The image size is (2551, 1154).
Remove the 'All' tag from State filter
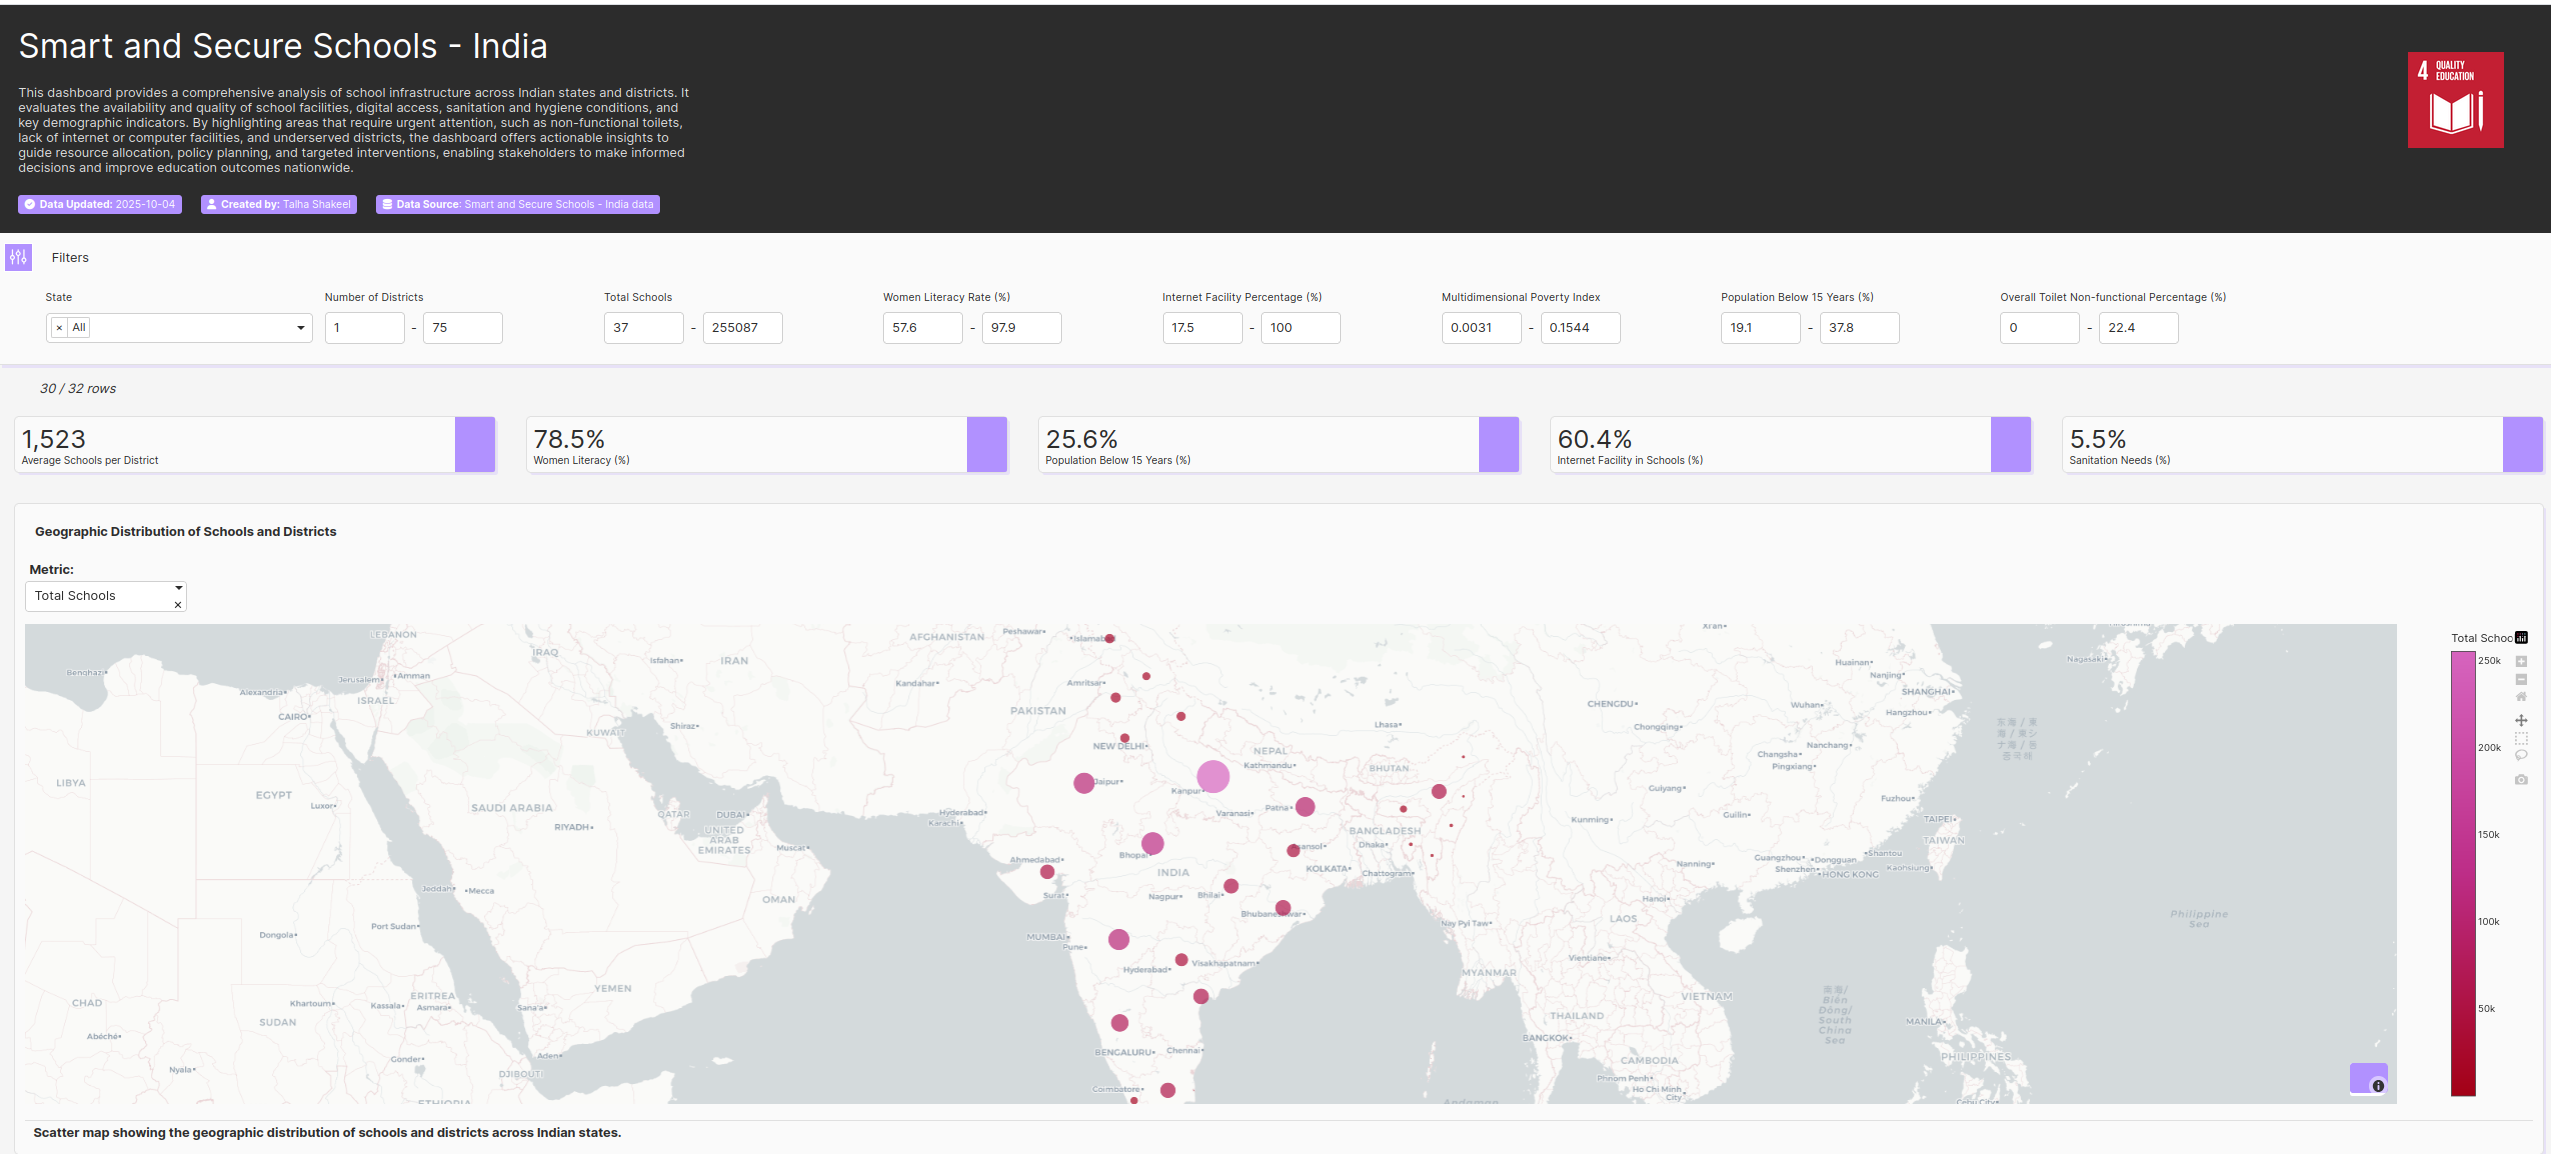[60, 328]
